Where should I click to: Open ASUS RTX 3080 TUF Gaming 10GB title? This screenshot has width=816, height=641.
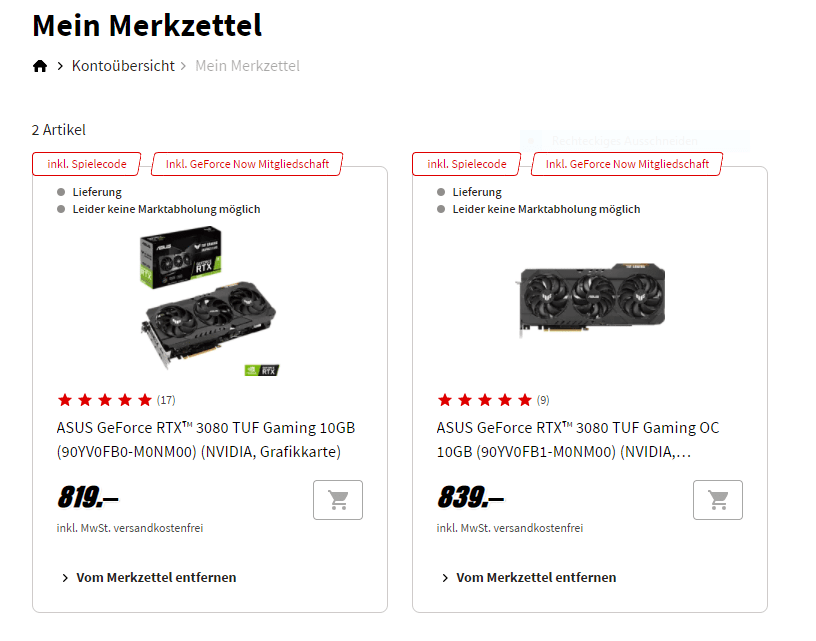coord(205,440)
